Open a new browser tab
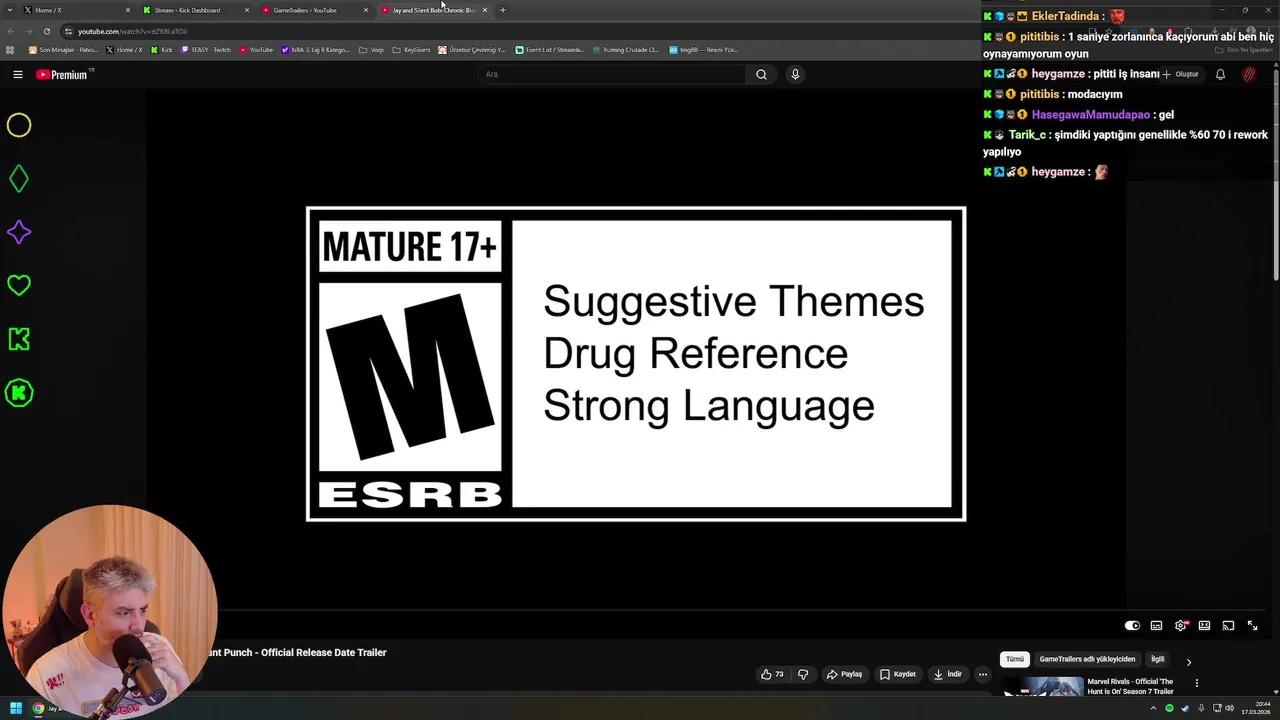The image size is (1280, 720). coord(503,10)
